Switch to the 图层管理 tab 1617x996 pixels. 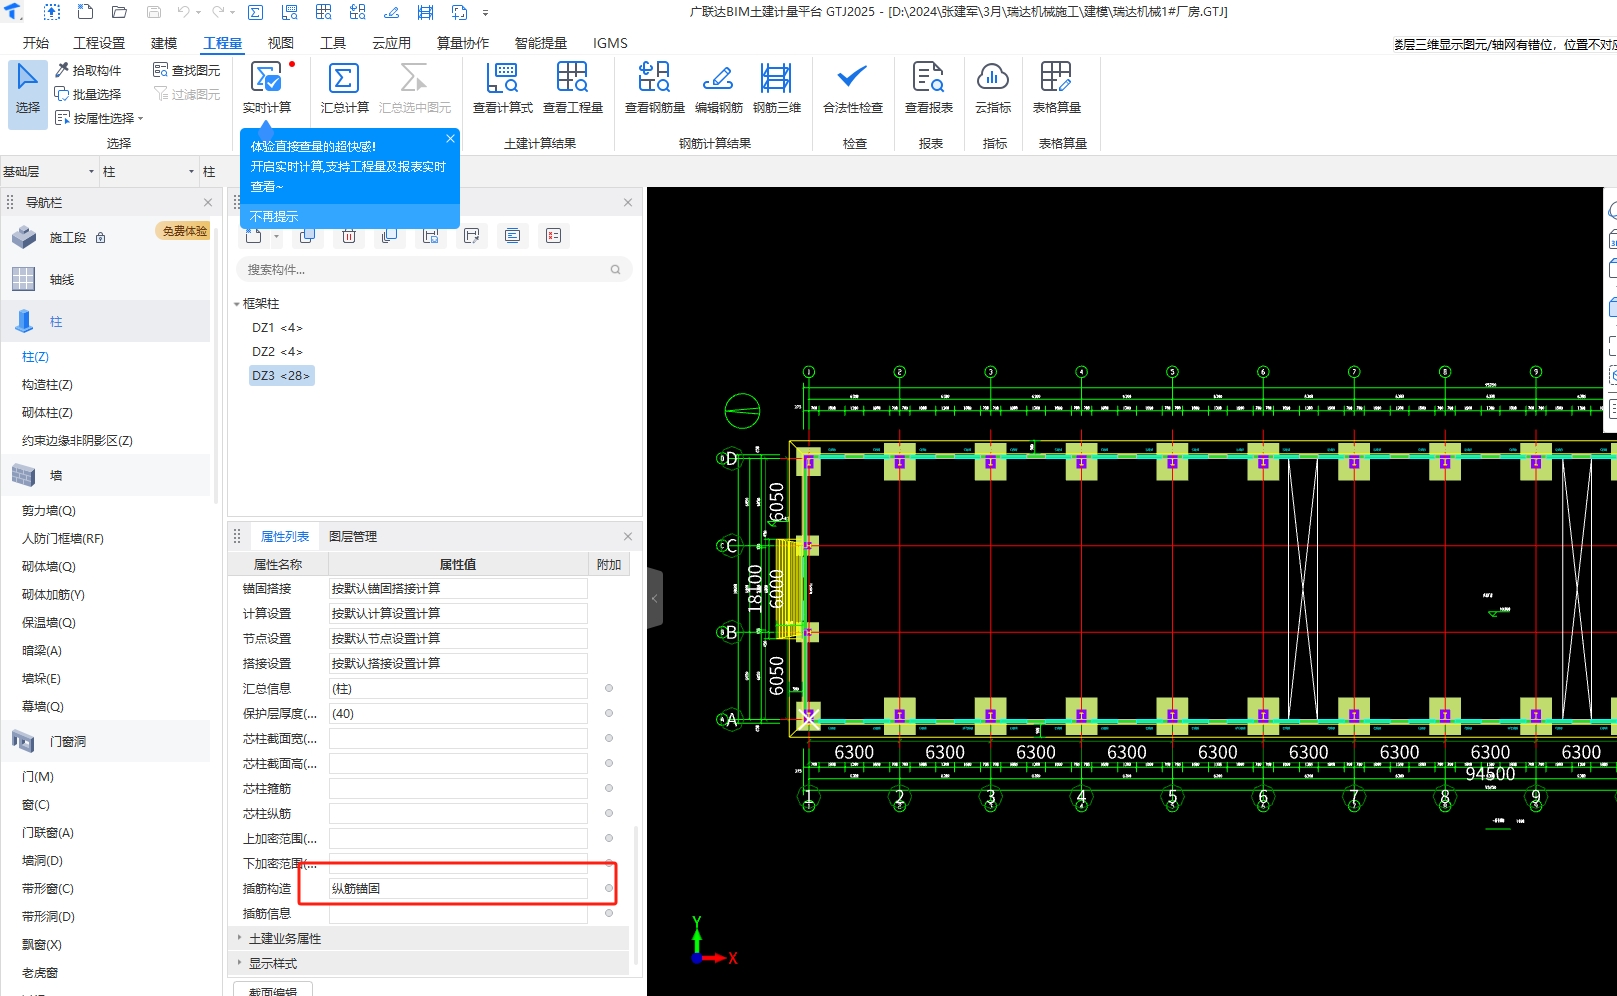pos(353,537)
